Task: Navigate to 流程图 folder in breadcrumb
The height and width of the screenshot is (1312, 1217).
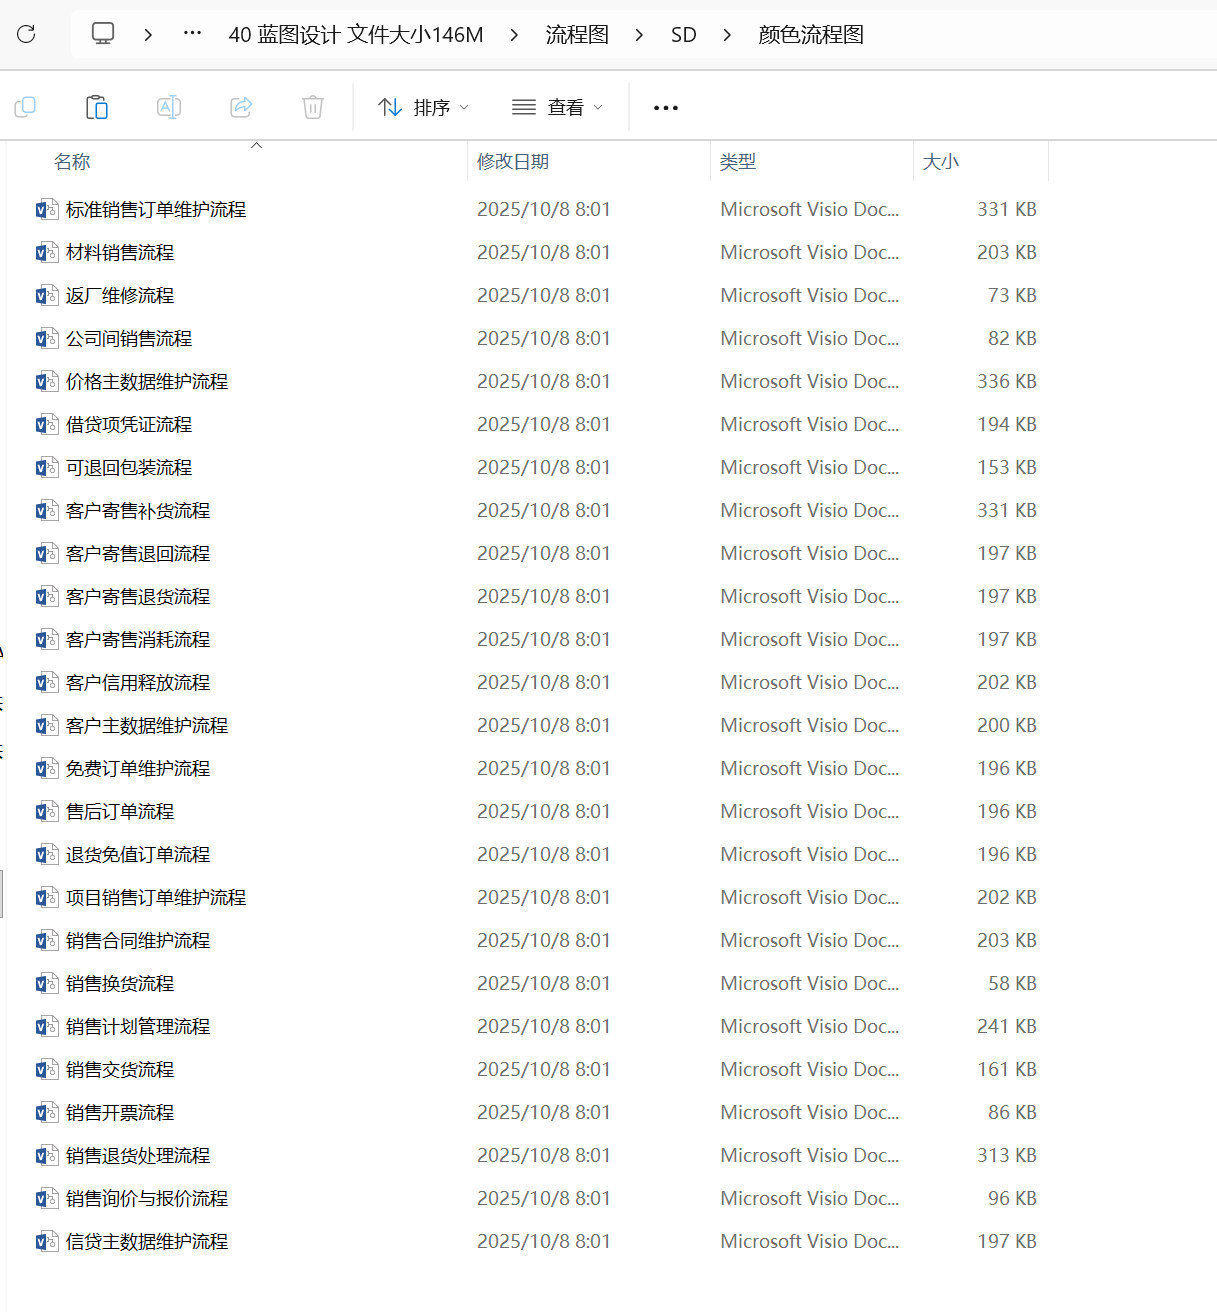Action: click(x=577, y=35)
